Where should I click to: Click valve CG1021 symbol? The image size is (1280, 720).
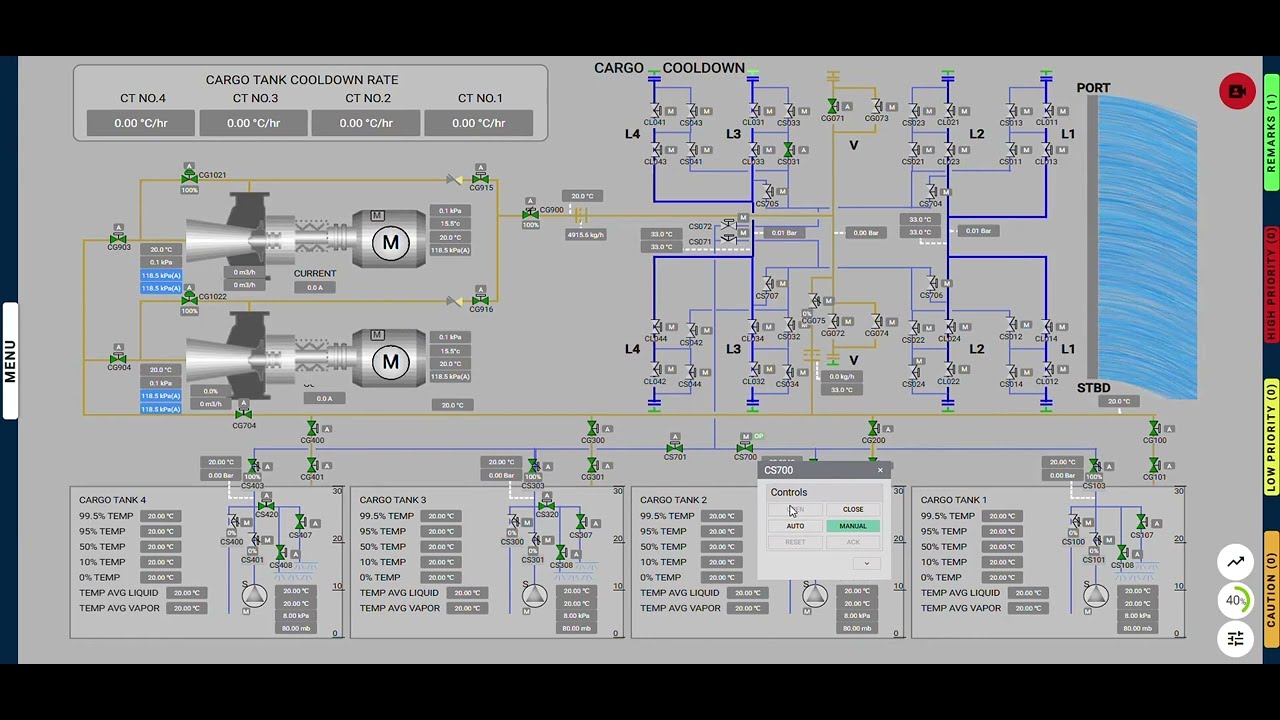pos(189,177)
